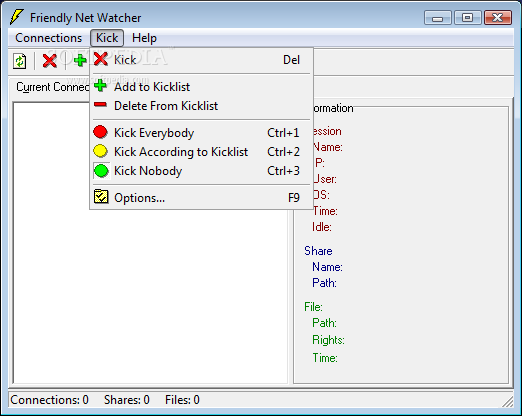Choose Kick (Del) menu entry
Image resolution: width=522 pixels, height=416 pixels.
point(201,60)
